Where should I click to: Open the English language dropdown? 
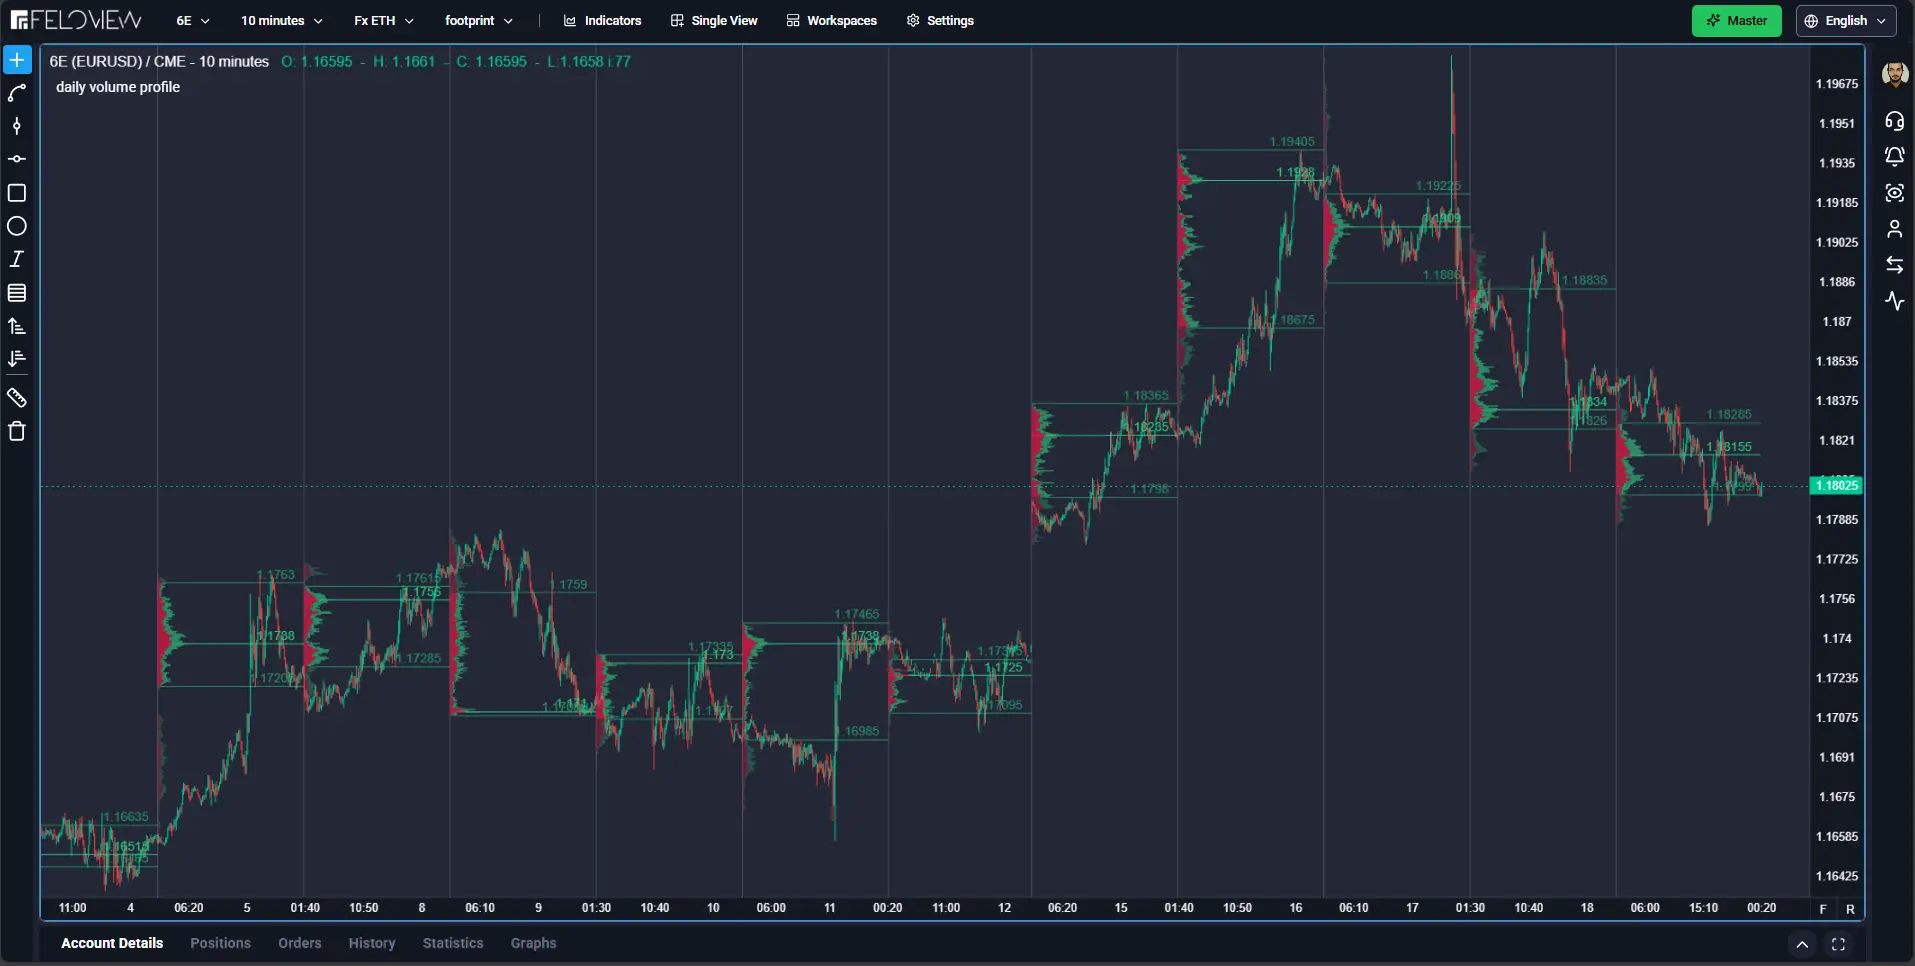(x=1846, y=21)
